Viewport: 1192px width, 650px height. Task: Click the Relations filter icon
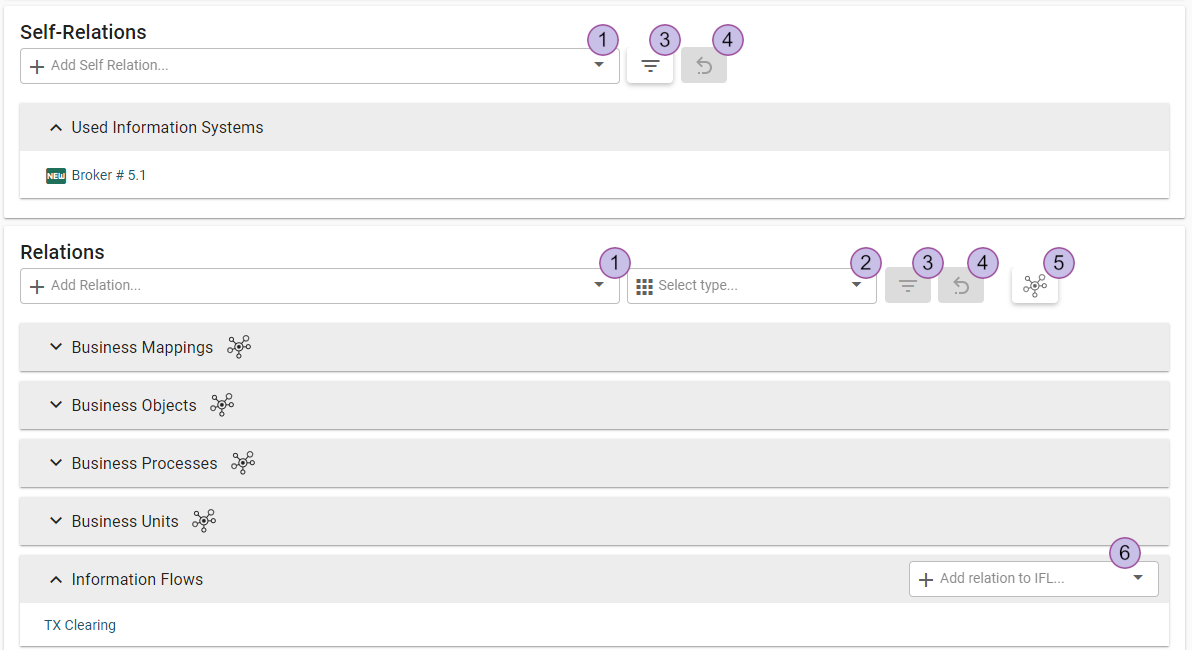pos(908,286)
